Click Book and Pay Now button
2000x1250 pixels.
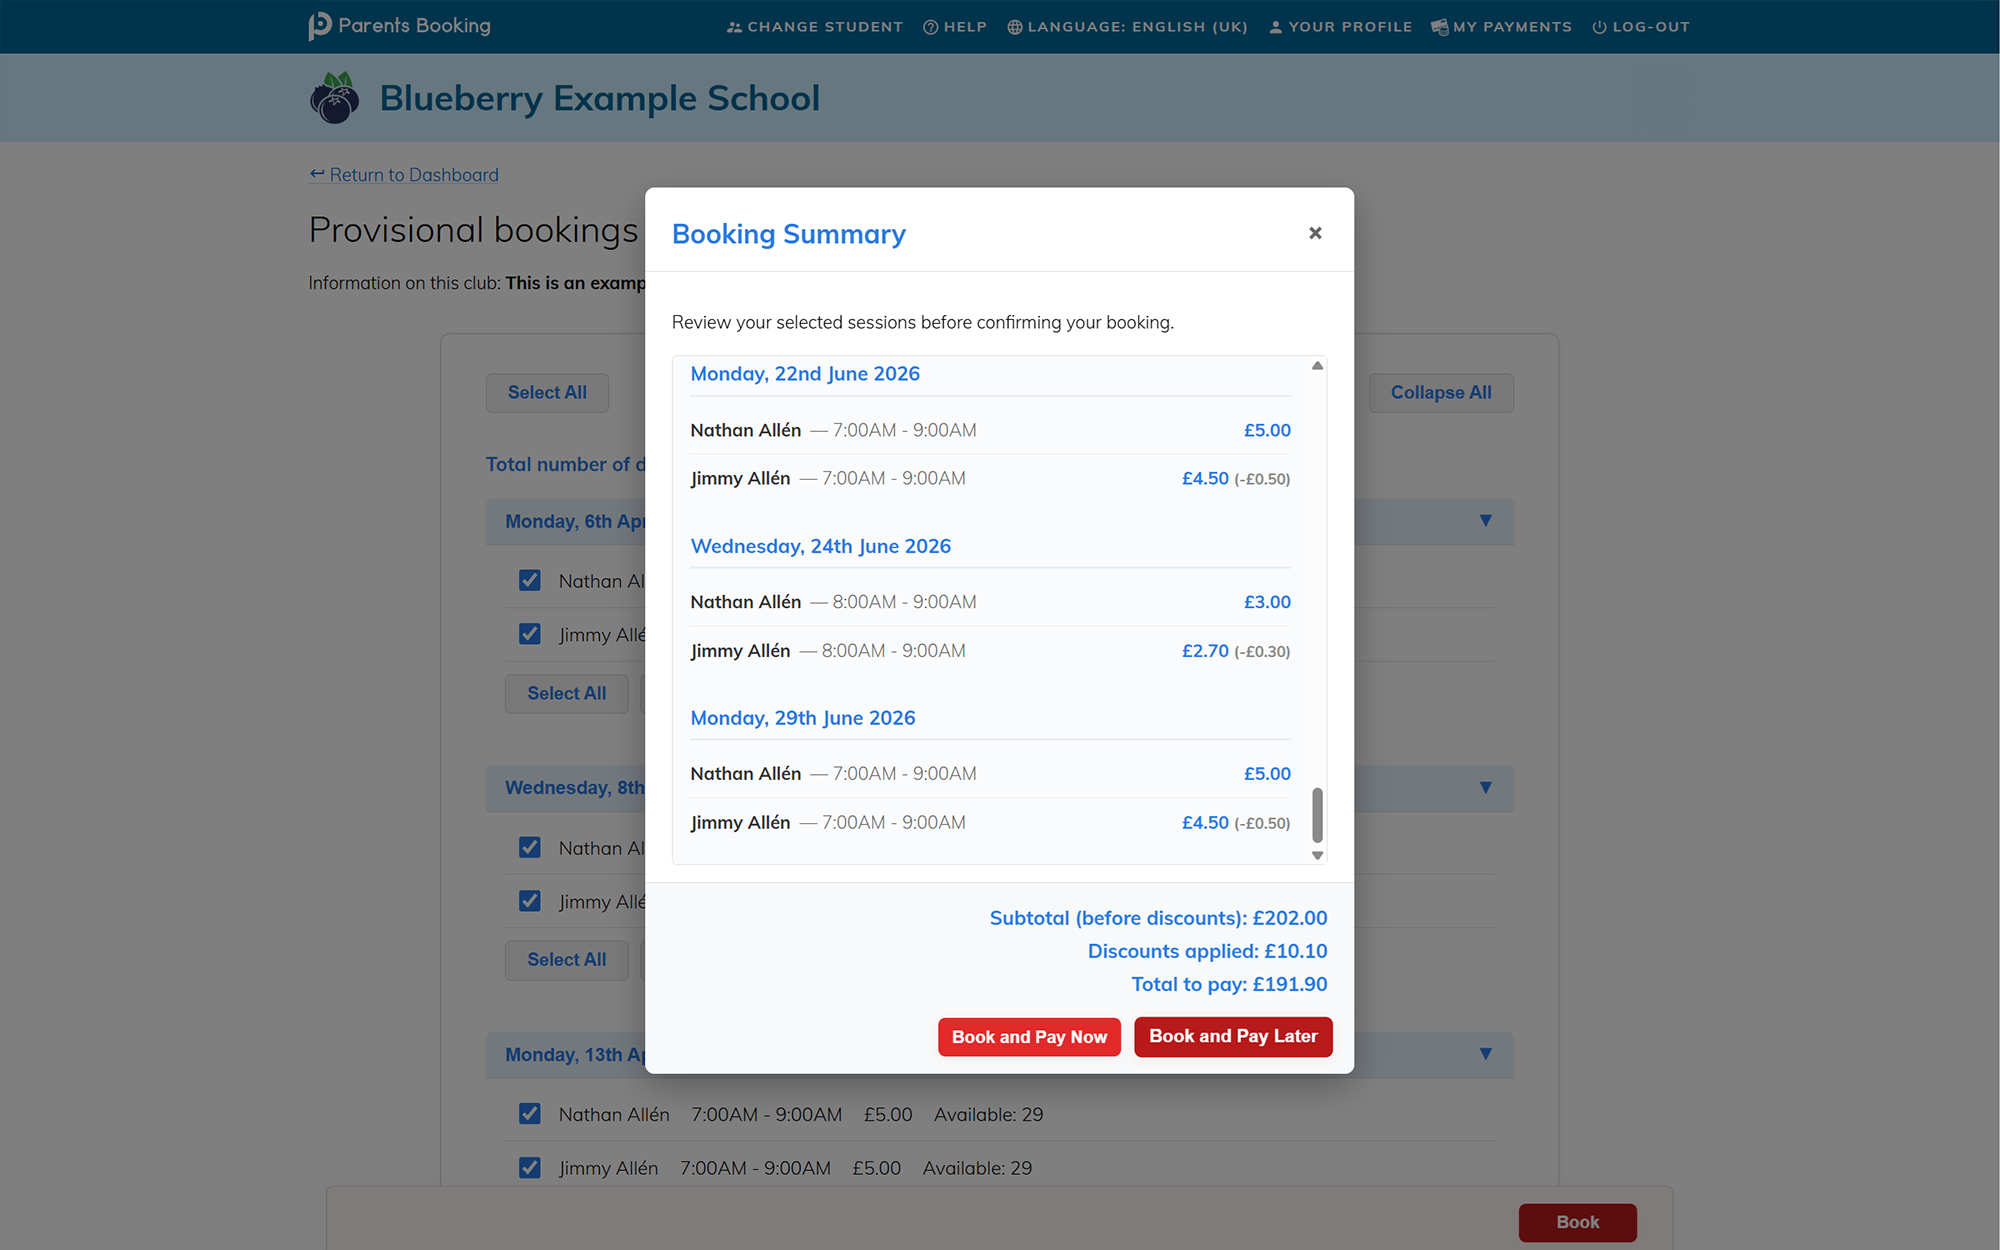[x=1029, y=1037]
